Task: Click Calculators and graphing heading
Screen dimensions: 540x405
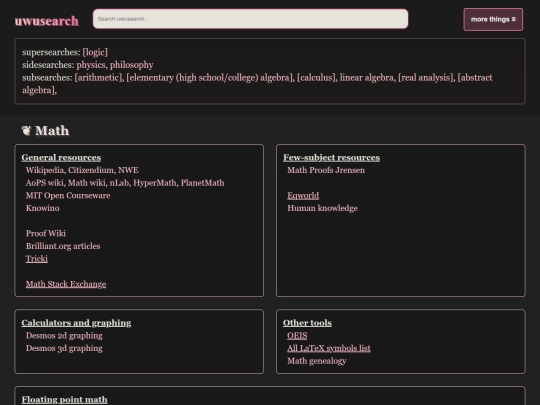Action: [x=76, y=323]
